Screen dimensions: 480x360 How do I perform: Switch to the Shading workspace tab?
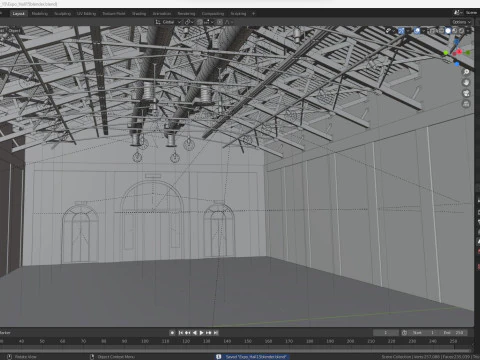(139, 14)
